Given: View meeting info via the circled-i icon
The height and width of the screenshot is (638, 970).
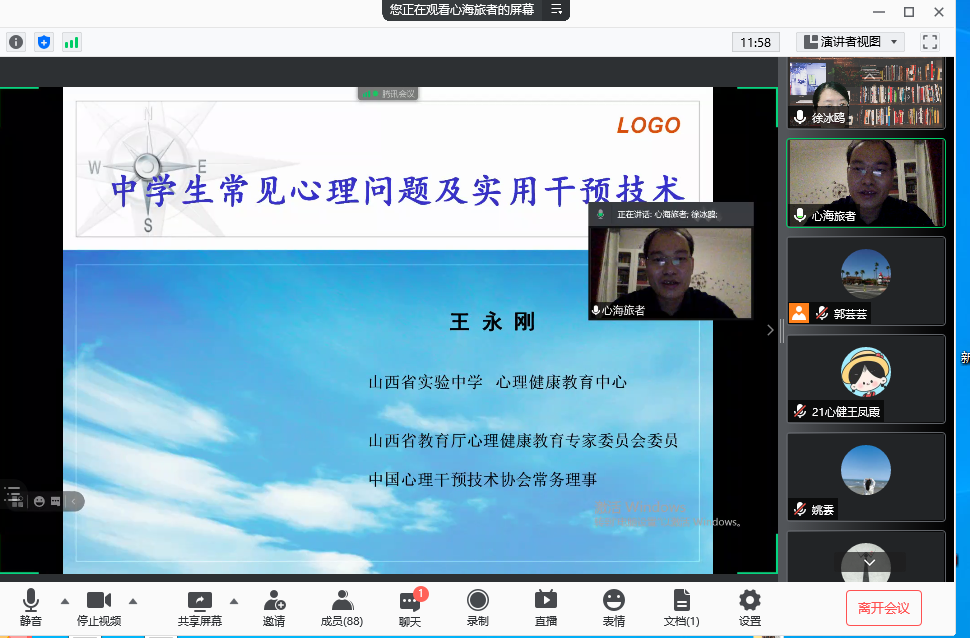Looking at the screenshot, I should 16,42.
